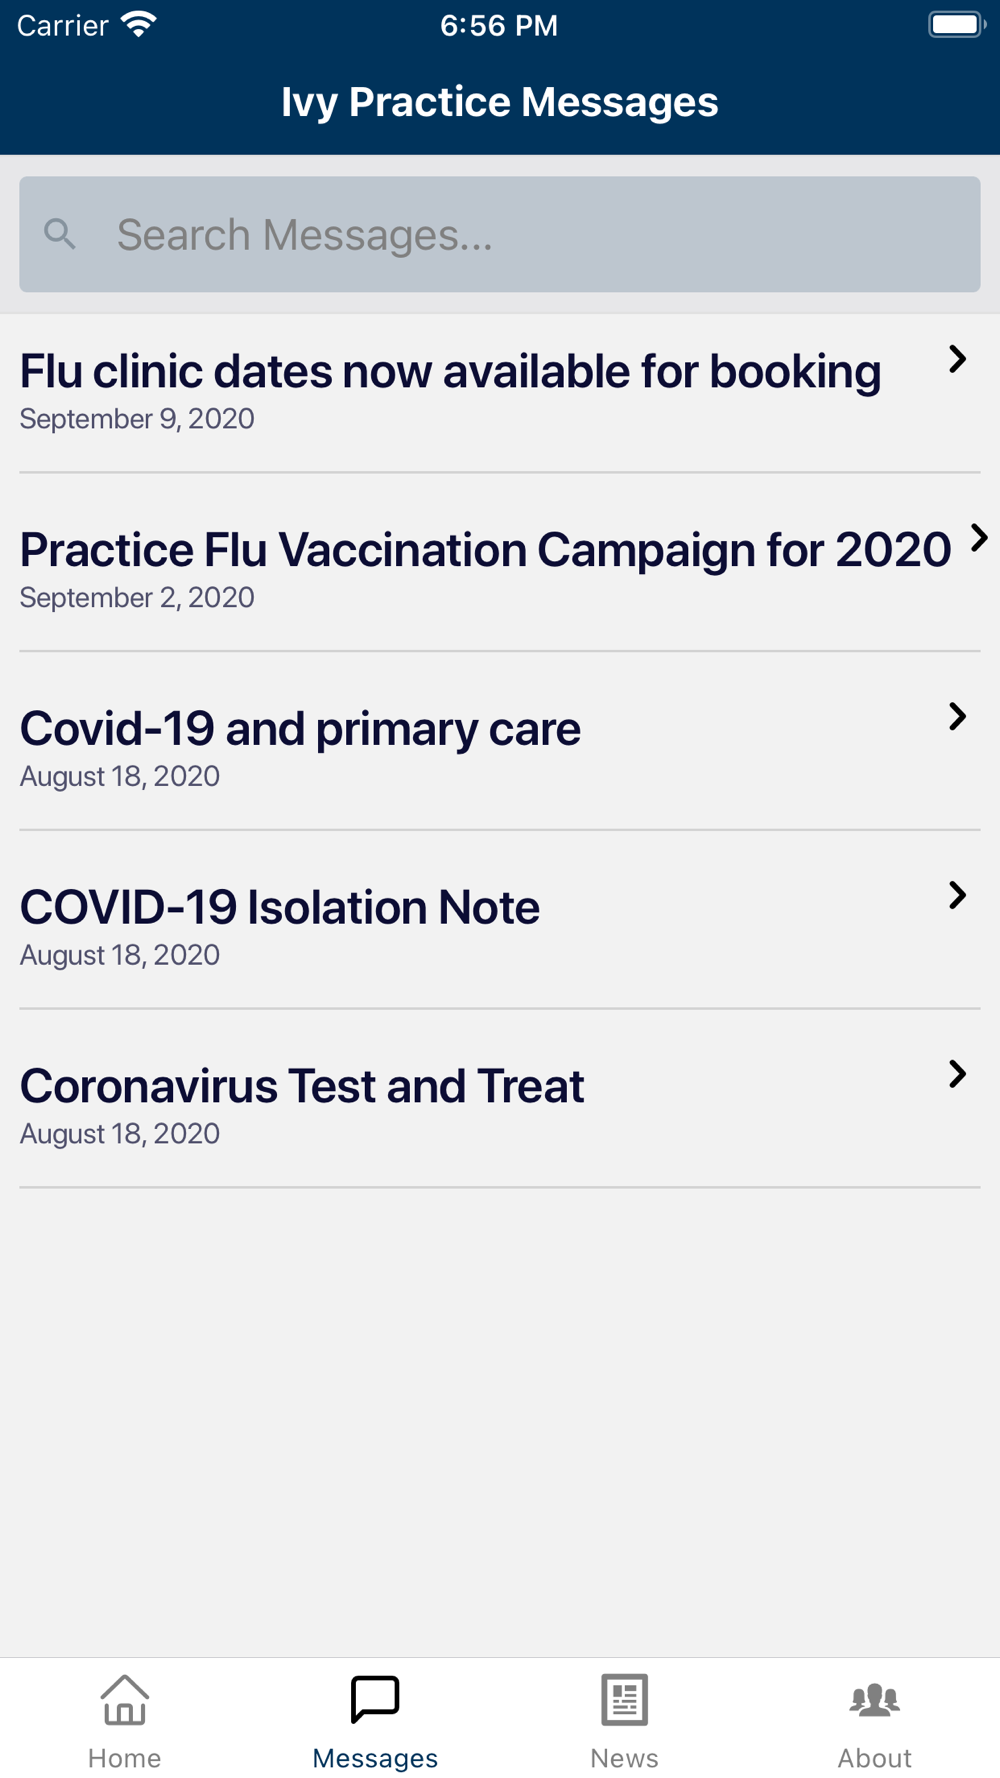The height and width of the screenshot is (1778, 1000).
Task: Open COVID-19 Isolation Note message title
Action: (280, 908)
